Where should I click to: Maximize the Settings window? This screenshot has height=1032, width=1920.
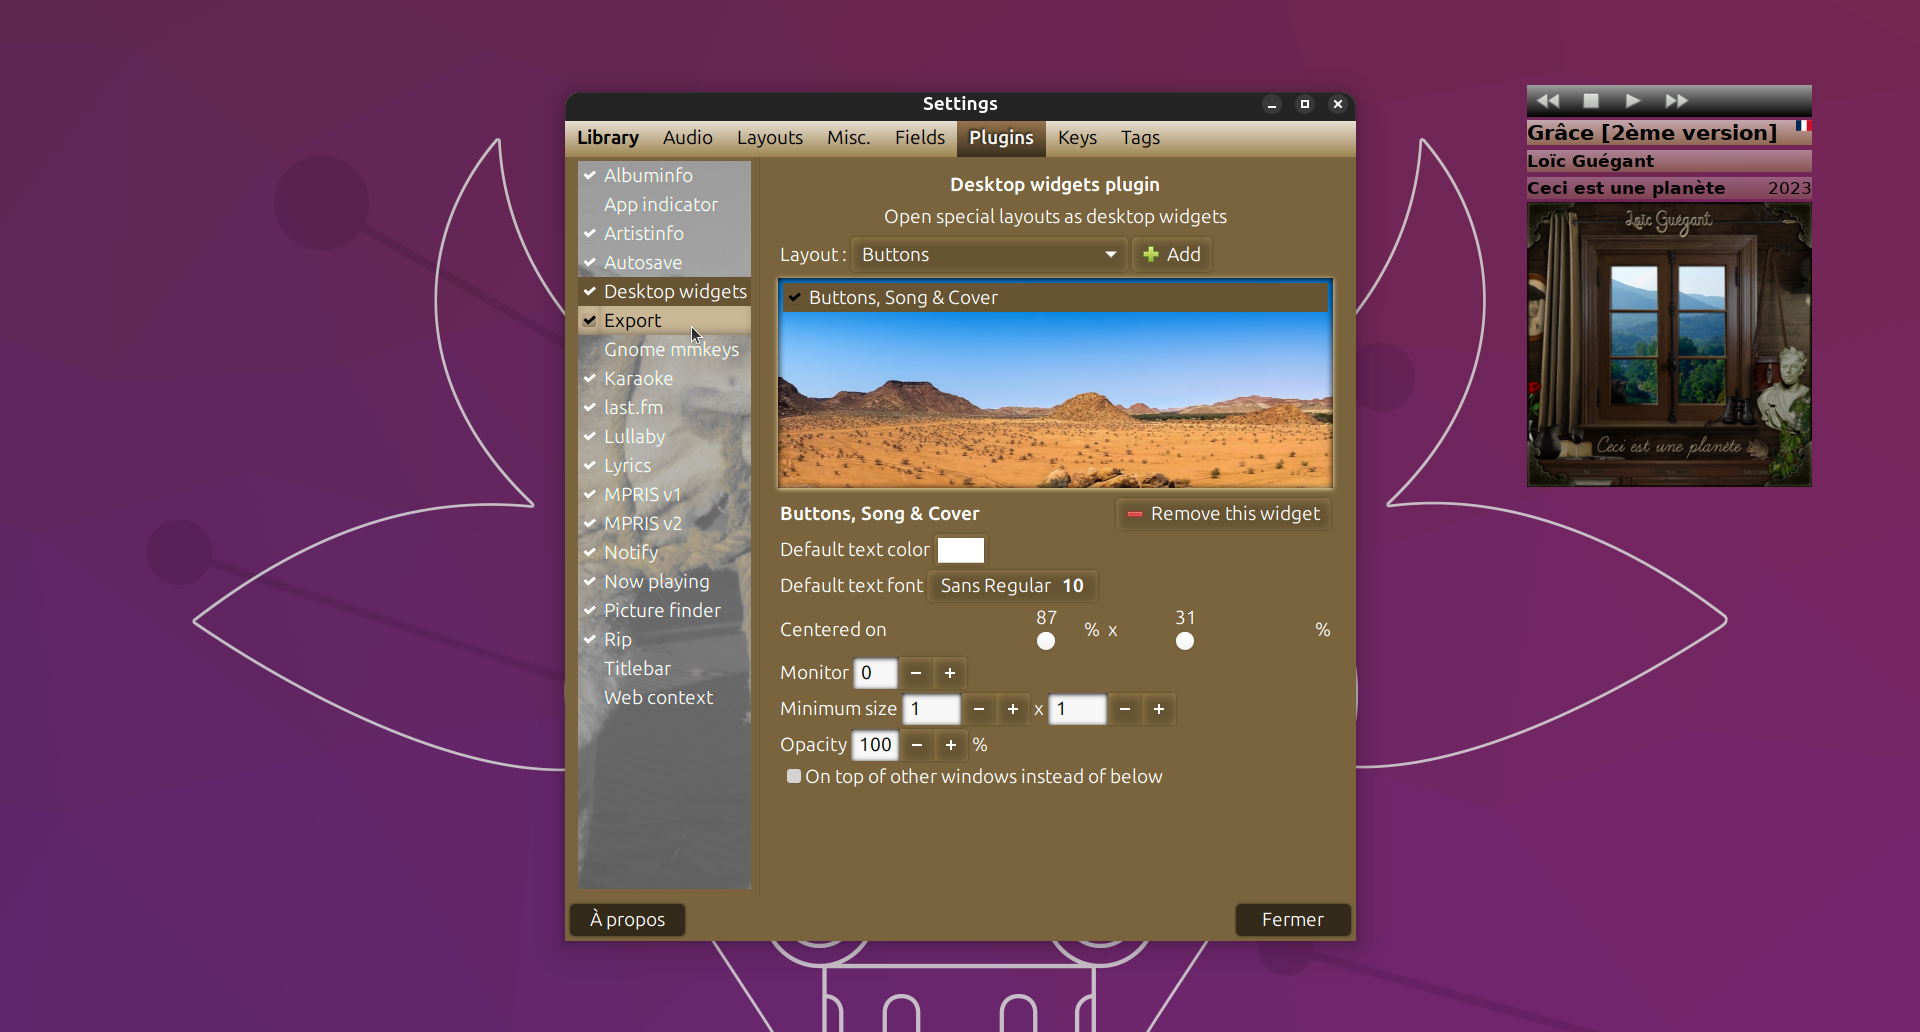pos(1305,104)
